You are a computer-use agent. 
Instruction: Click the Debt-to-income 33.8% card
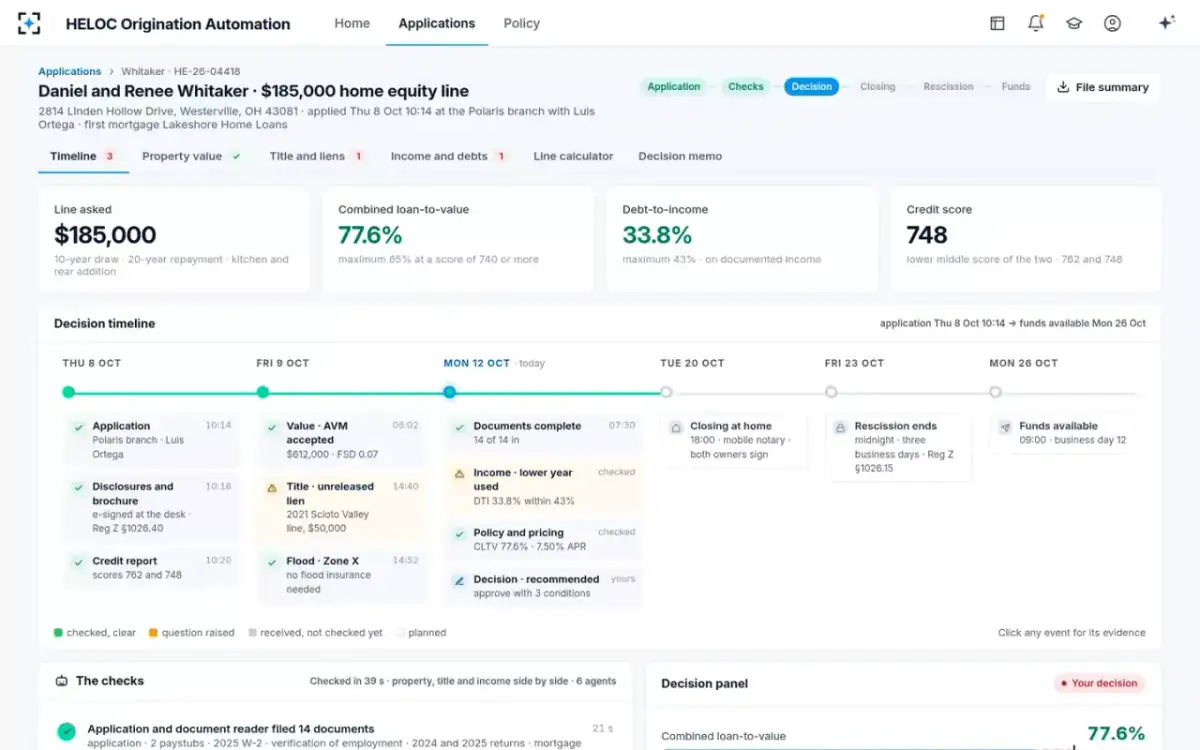tap(742, 239)
